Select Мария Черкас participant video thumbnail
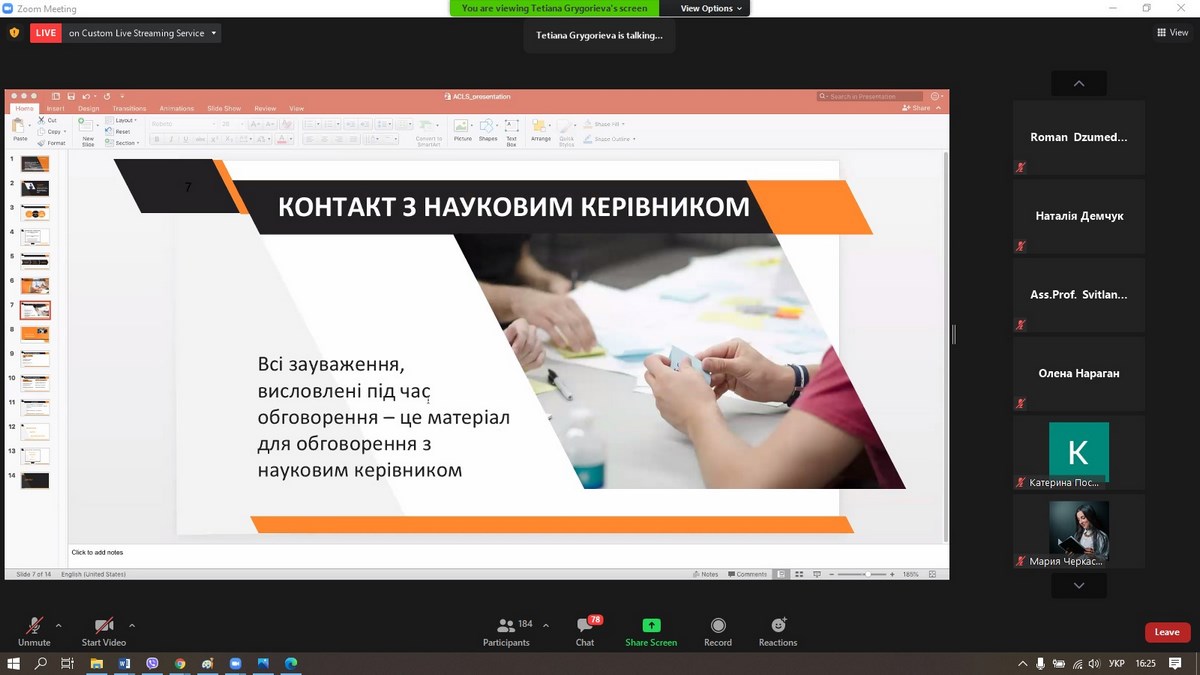The width and height of the screenshot is (1200, 675). coord(1078,532)
